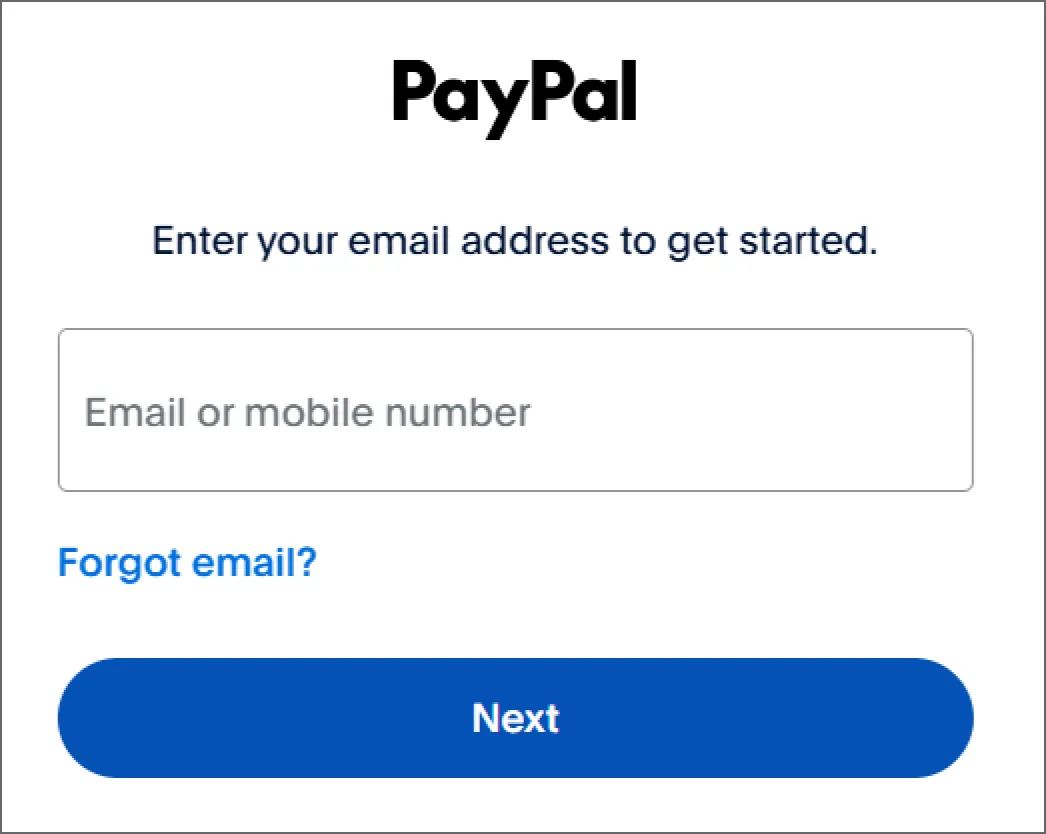Continue by clicking Next
This screenshot has width=1046, height=834.
[x=516, y=718]
